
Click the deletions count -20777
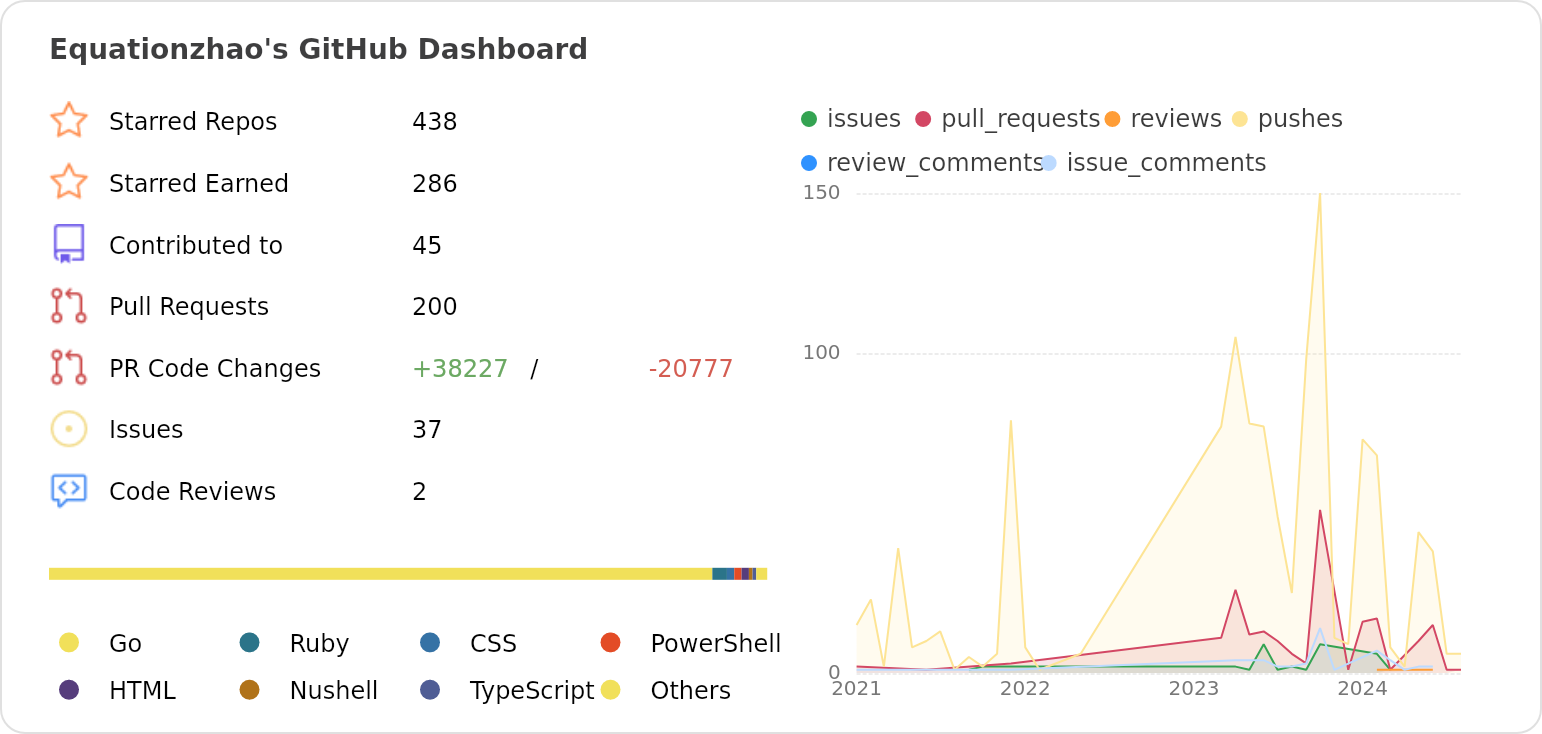point(691,369)
